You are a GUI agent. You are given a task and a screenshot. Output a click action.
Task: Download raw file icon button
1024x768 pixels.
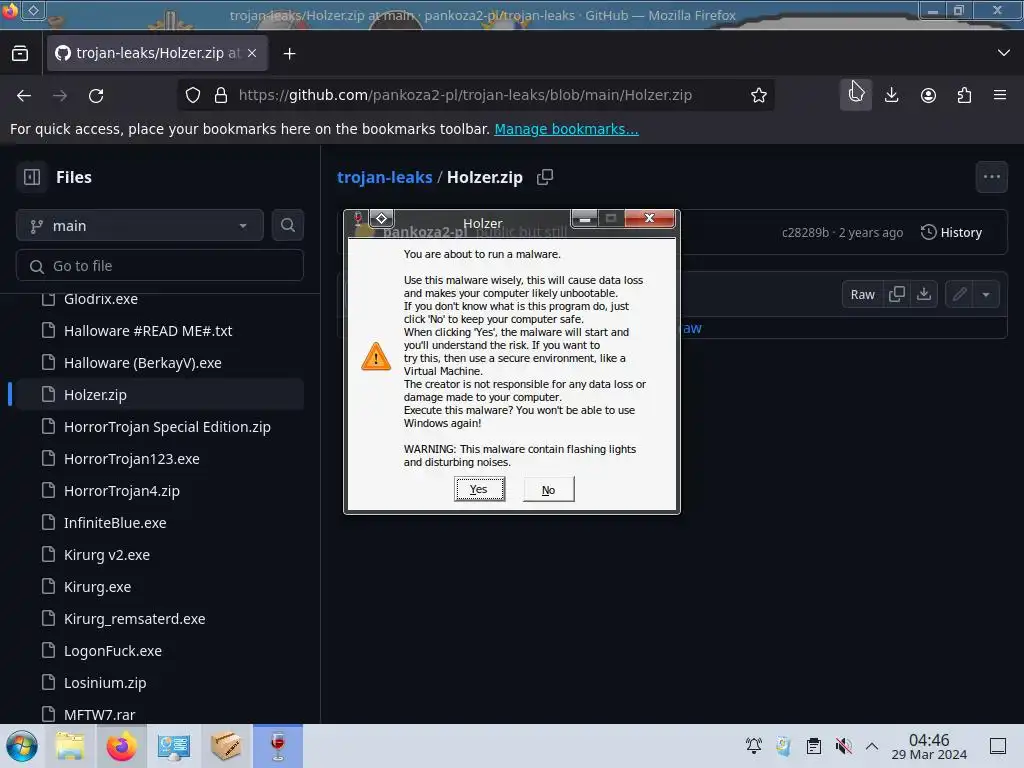click(x=924, y=295)
